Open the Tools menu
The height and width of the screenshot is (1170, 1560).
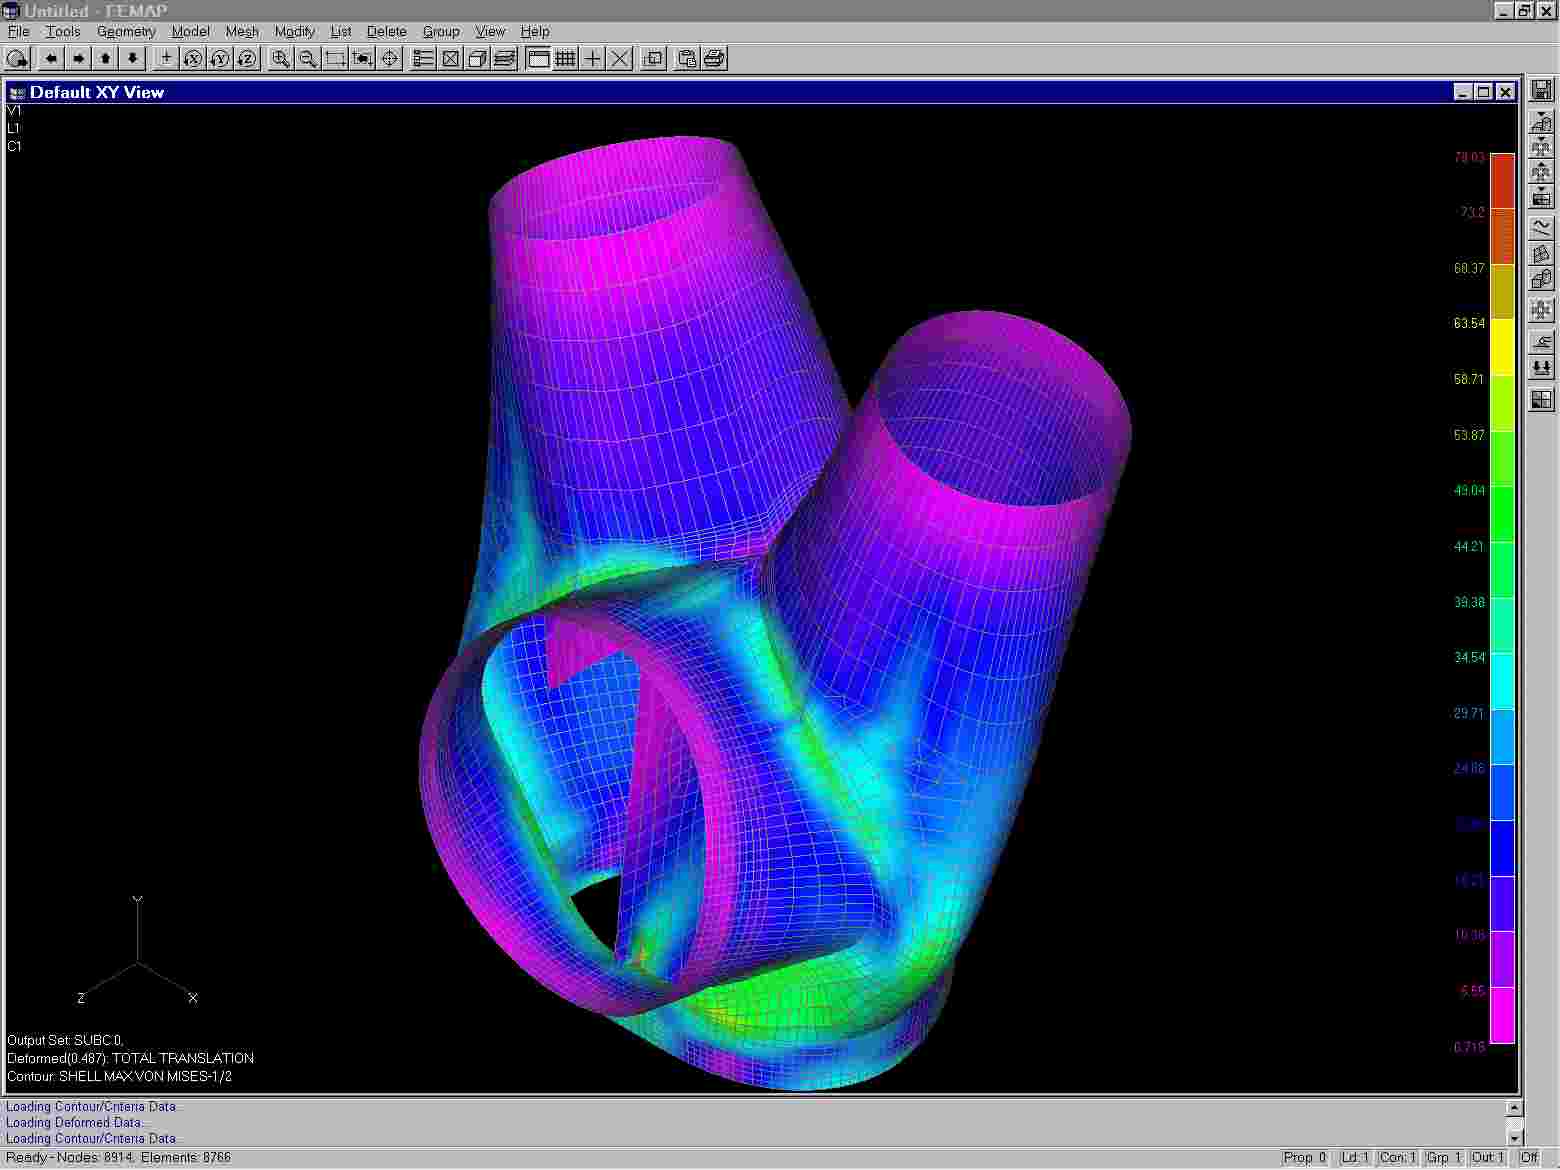(x=63, y=31)
